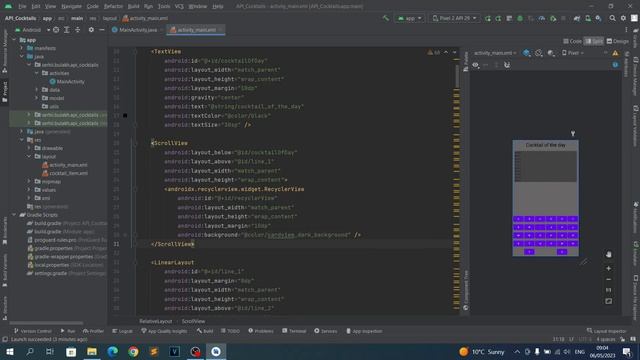Collapse the layout folder

coord(29,156)
